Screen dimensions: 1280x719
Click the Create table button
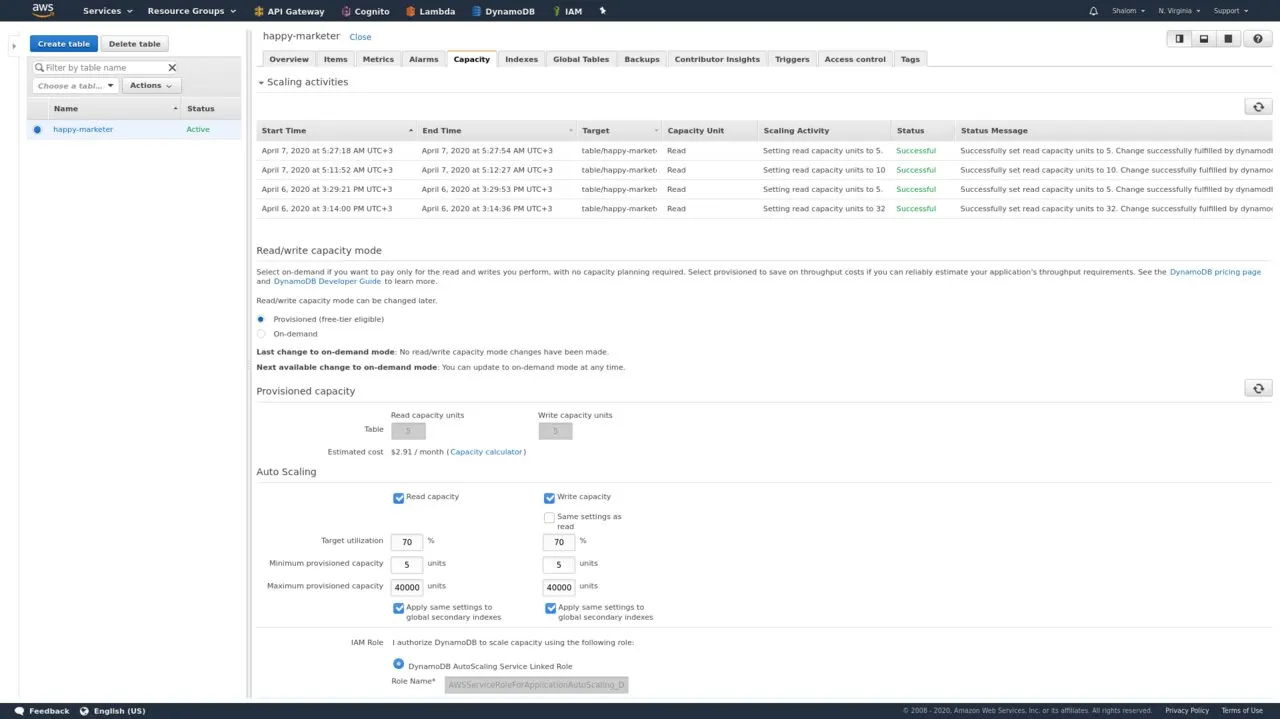click(x=64, y=44)
